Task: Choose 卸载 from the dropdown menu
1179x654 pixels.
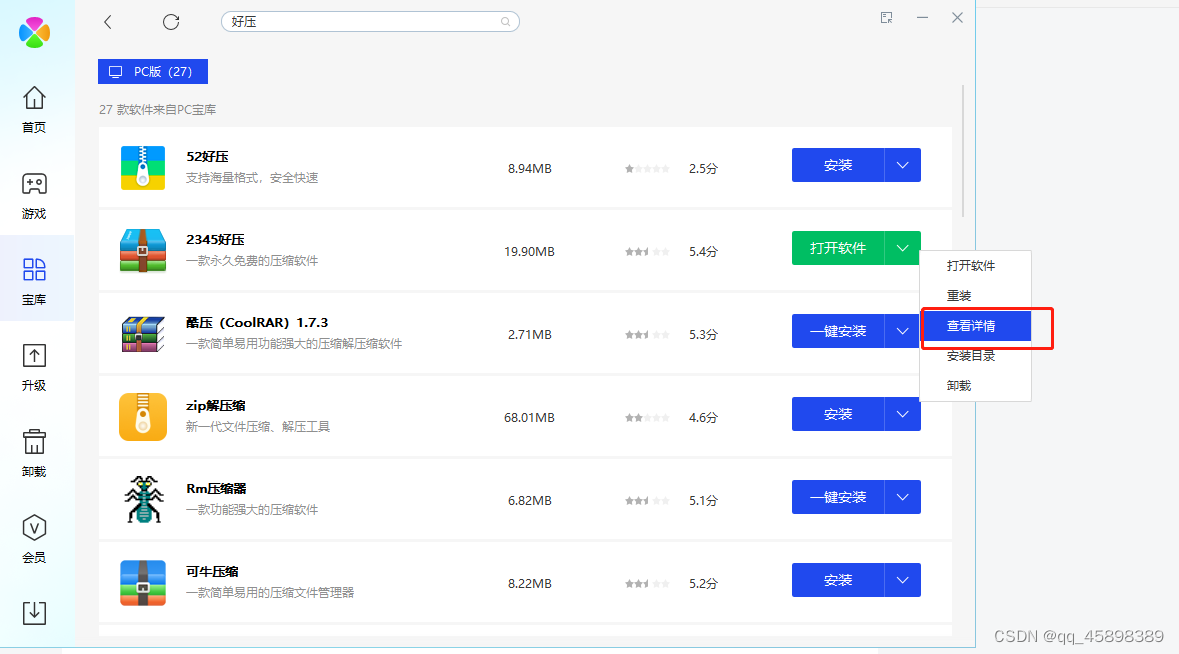Action: coord(975,386)
